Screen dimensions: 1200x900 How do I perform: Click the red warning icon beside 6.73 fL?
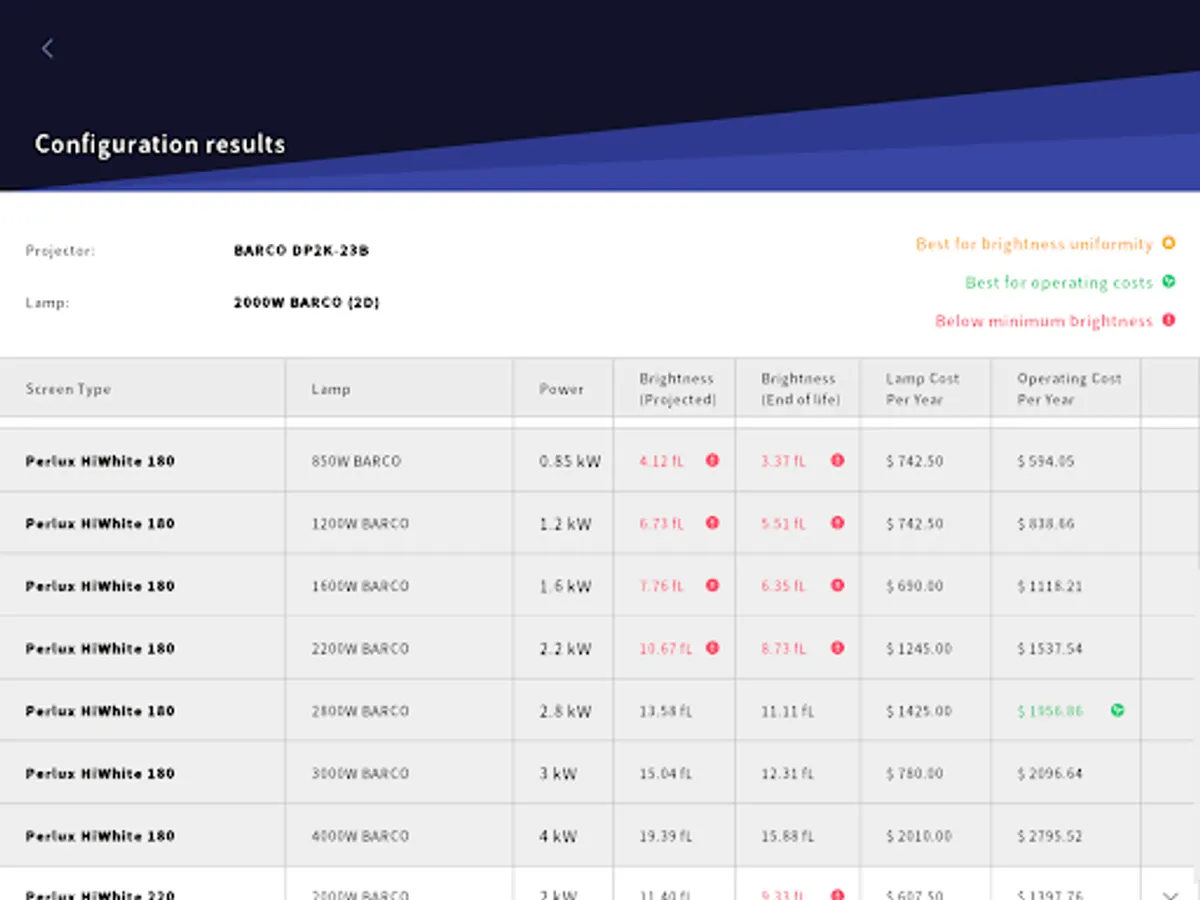pyautogui.click(x=712, y=523)
